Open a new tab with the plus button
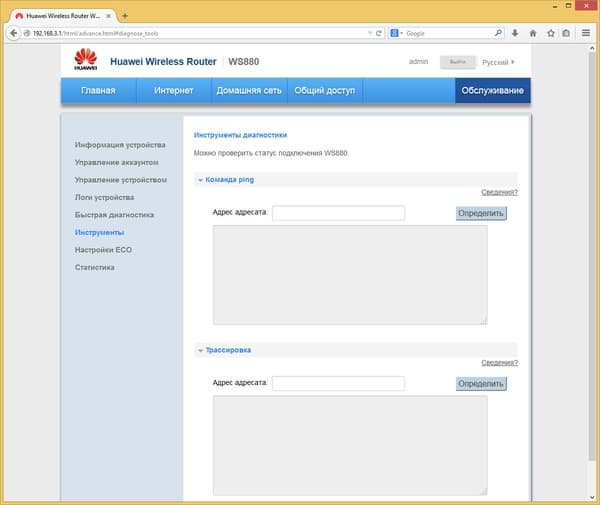The image size is (600, 505). point(125,16)
